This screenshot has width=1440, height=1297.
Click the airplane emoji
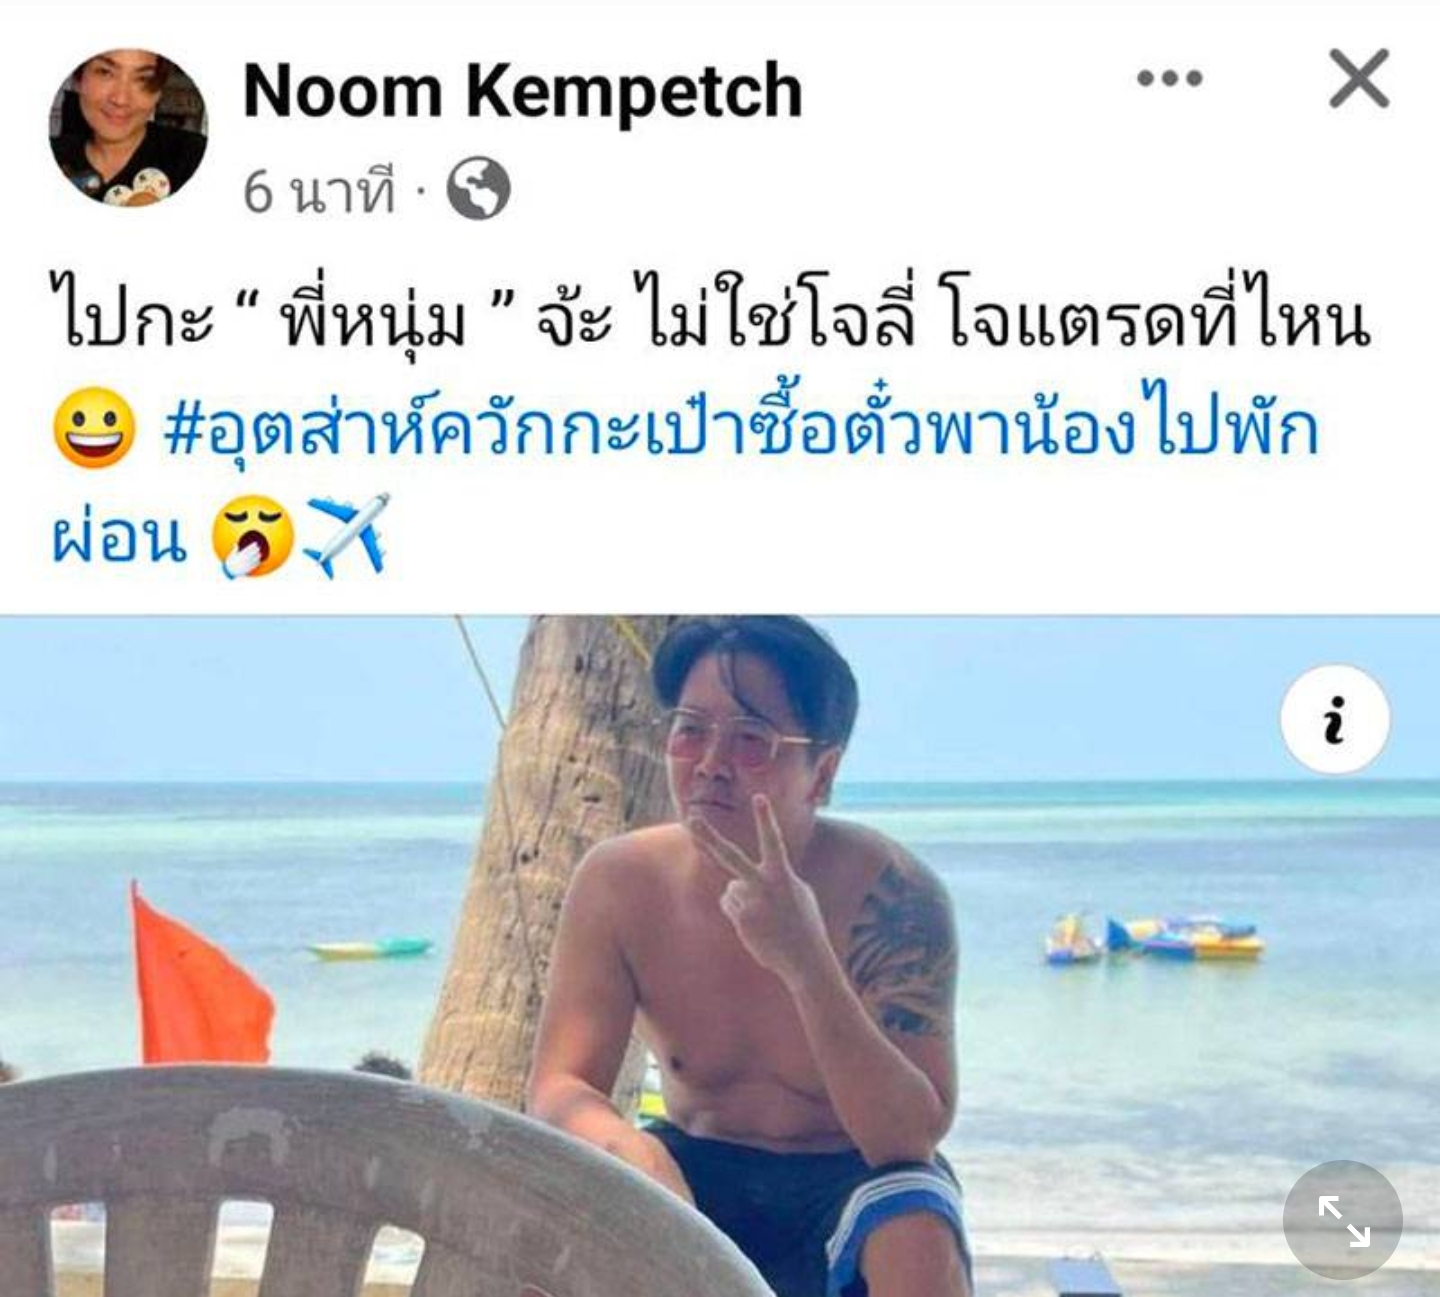pos(346,537)
